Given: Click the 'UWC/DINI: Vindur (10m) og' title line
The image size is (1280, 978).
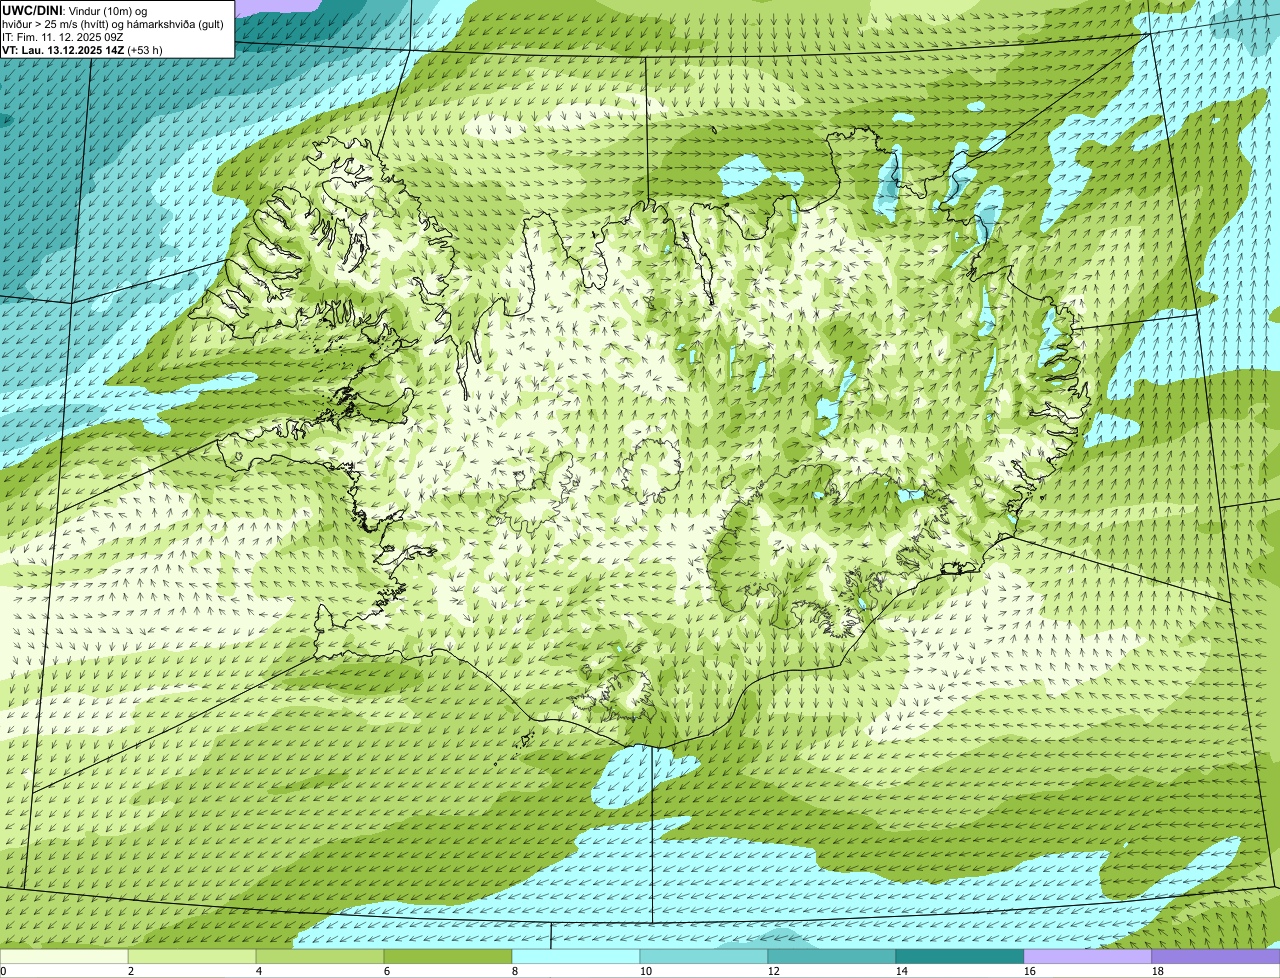Looking at the screenshot, I should 75,10.
